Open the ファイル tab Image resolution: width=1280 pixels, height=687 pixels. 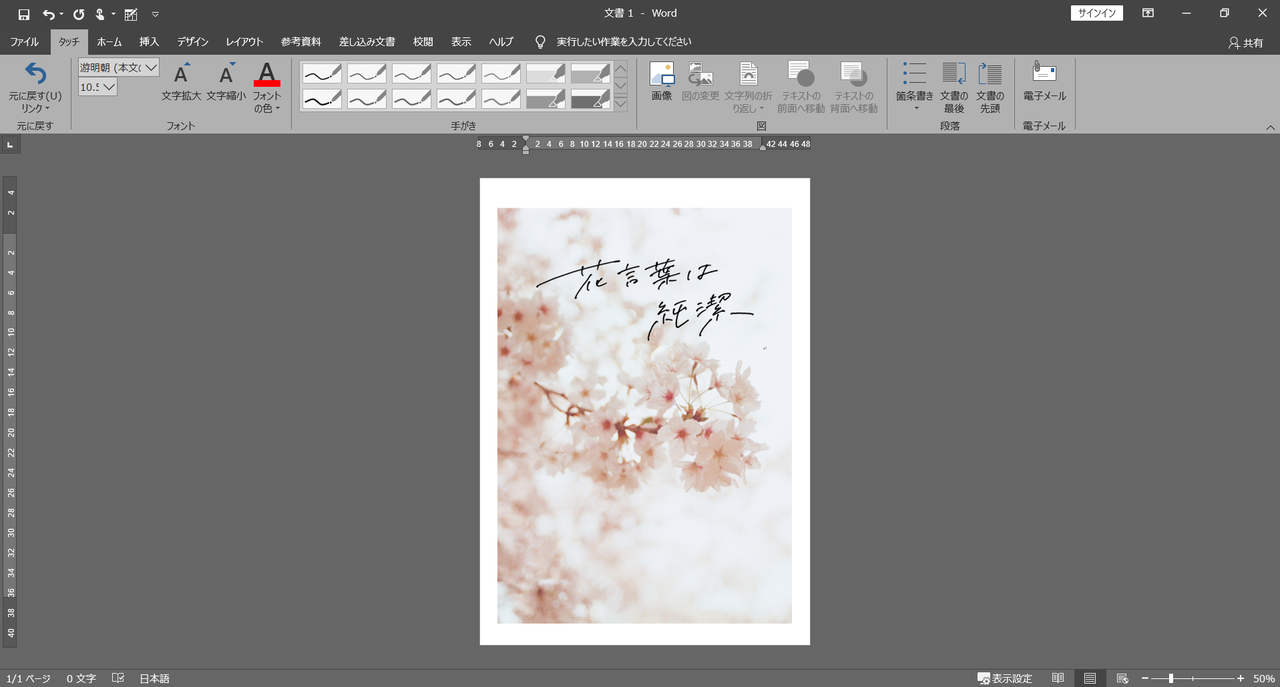(25, 42)
